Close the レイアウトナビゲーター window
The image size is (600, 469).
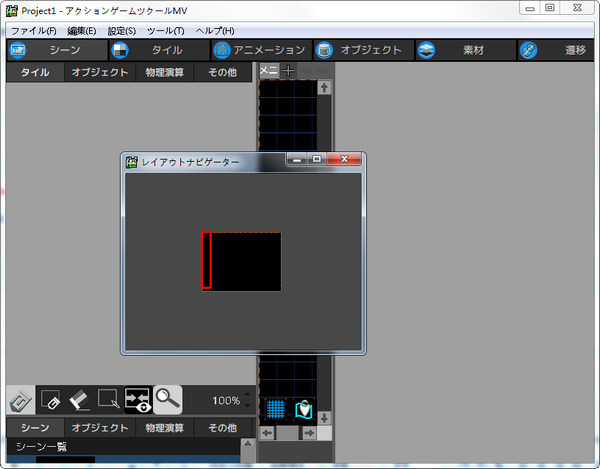pos(344,160)
